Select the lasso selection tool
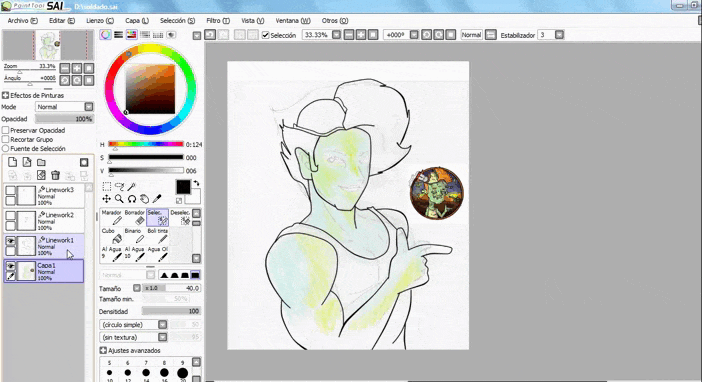 point(119,186)
